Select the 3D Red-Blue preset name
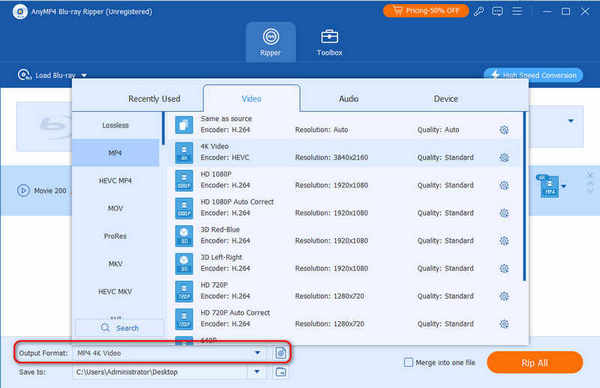This screenshot has width=600, height=388. coord(220,230)
